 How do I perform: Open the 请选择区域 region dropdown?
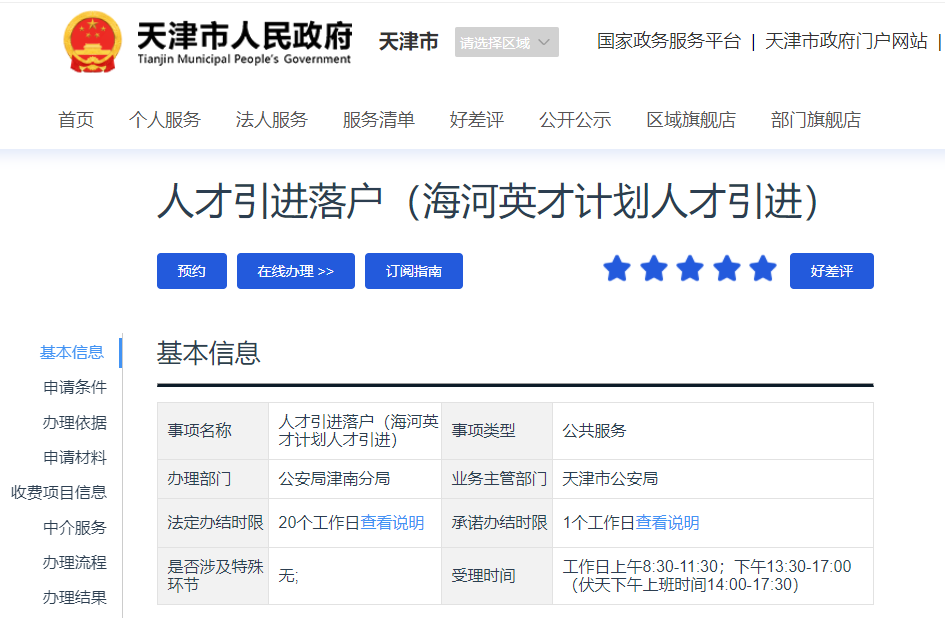pos(506,42)
